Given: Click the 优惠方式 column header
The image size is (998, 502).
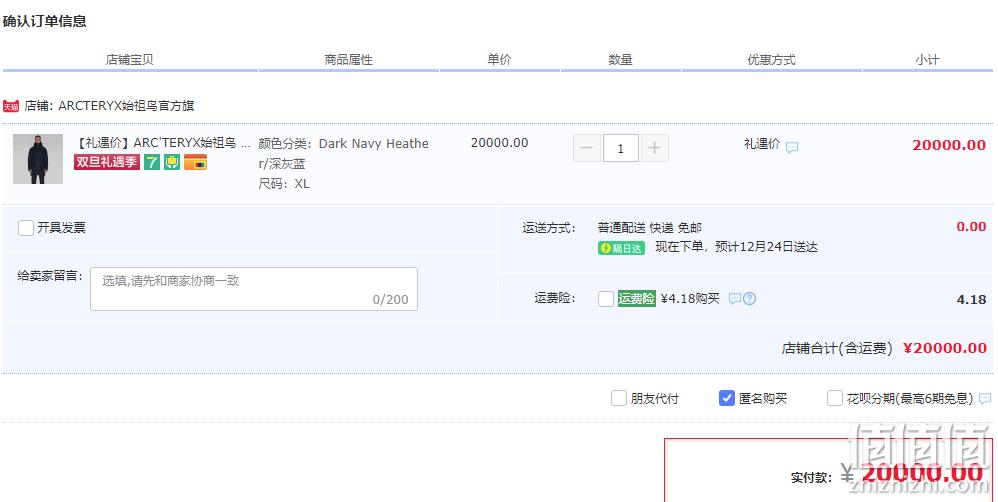Looking at the screenshot, I should click(x=771, y=60).
